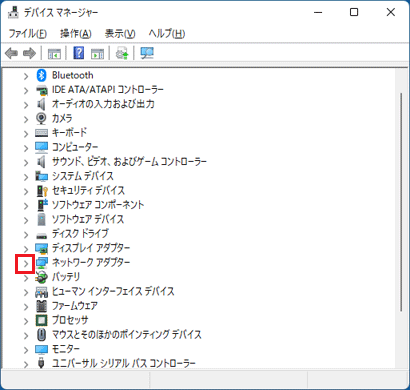
Task: Click the システム デバイス folder icon
Action: [41, 176]
